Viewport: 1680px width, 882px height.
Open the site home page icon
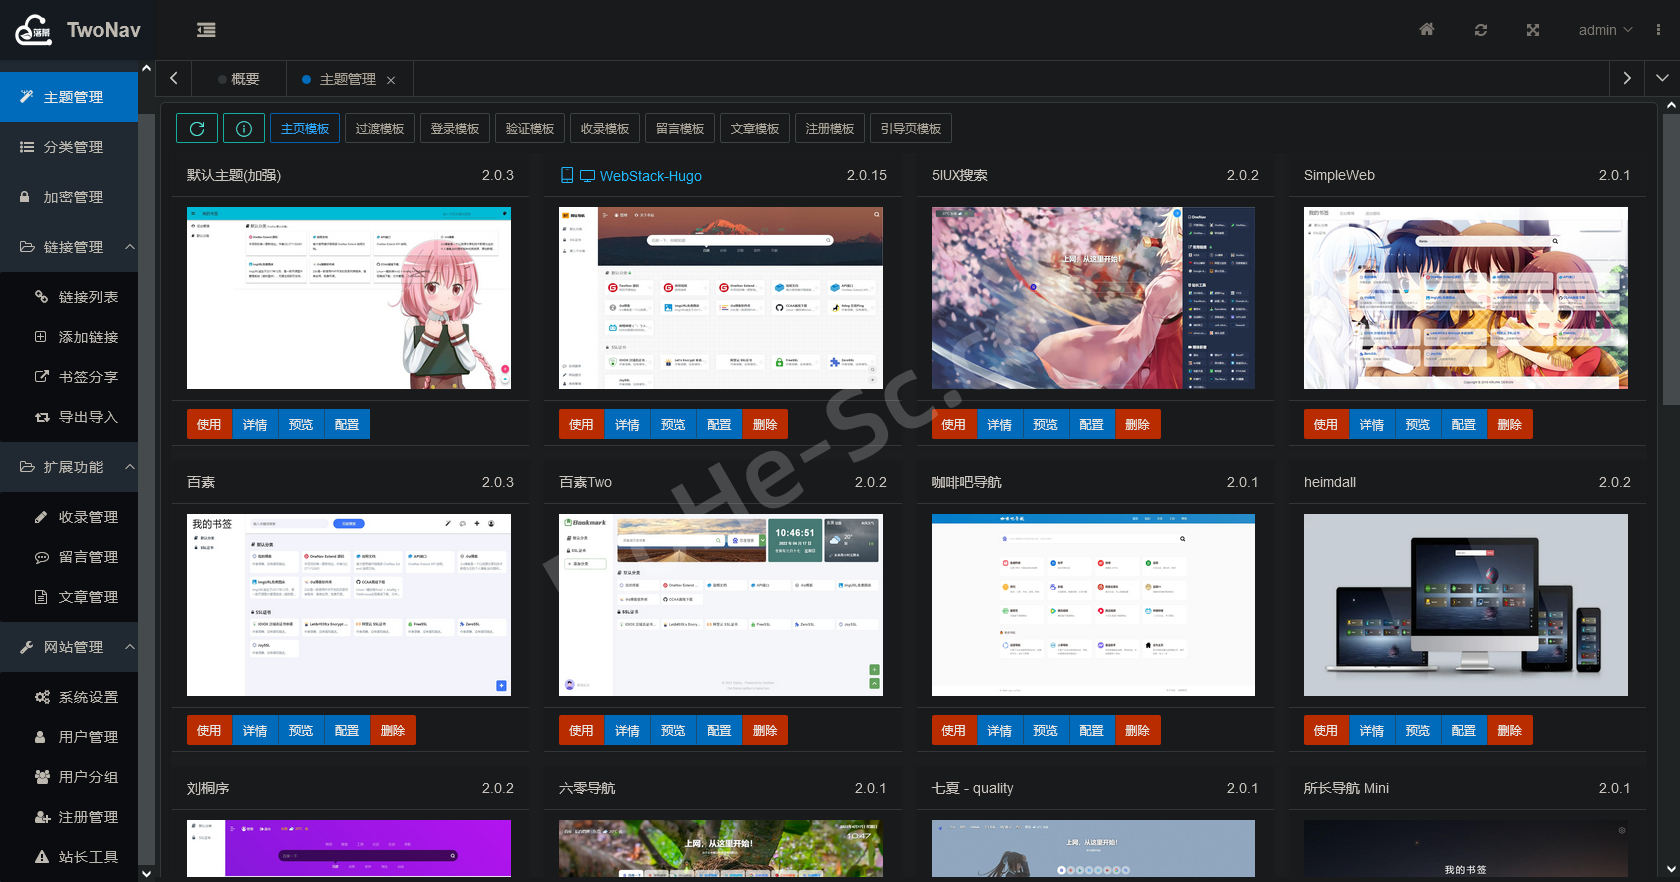[x=1427, y=30]
